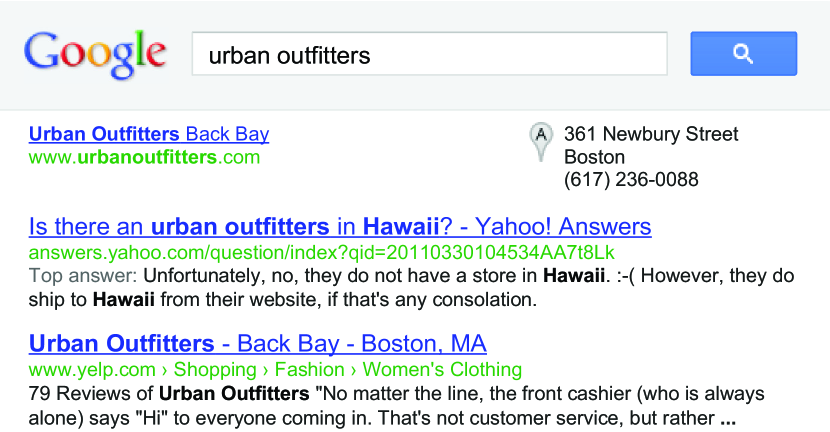Visit the www.urbanoutfitters.com green URL
This screenshot has height=432, width=830.
[144, 157]
